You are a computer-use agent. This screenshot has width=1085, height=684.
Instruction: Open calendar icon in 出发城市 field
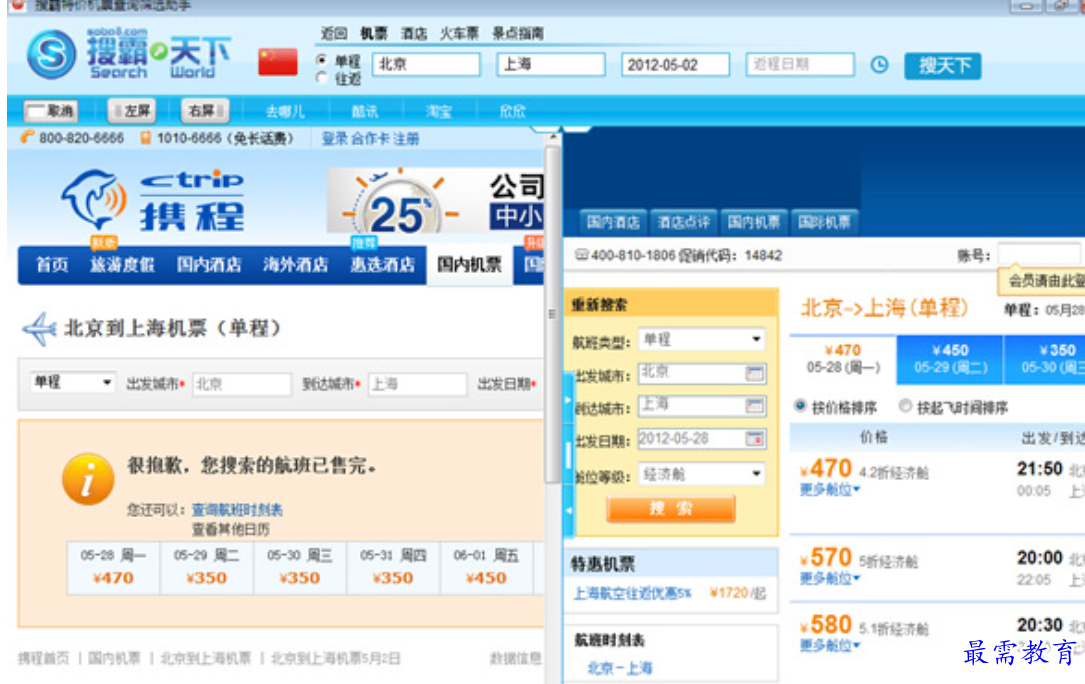[754, 374]
